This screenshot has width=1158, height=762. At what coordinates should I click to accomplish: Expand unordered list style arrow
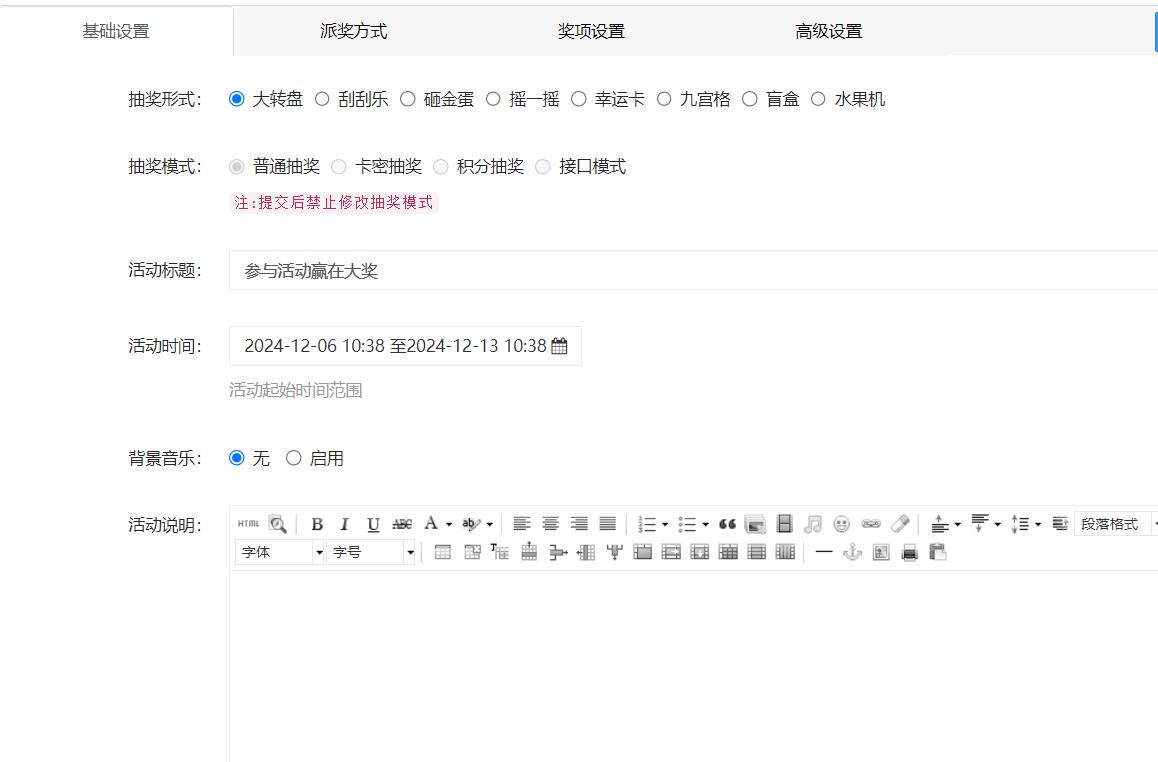(705, 524)
